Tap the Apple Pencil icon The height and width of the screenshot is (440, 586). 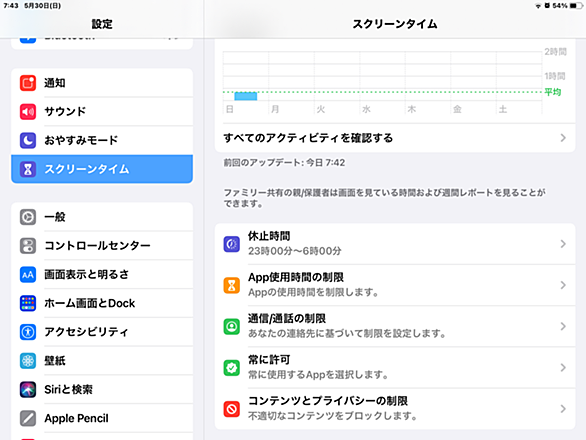tap(28, 418)
